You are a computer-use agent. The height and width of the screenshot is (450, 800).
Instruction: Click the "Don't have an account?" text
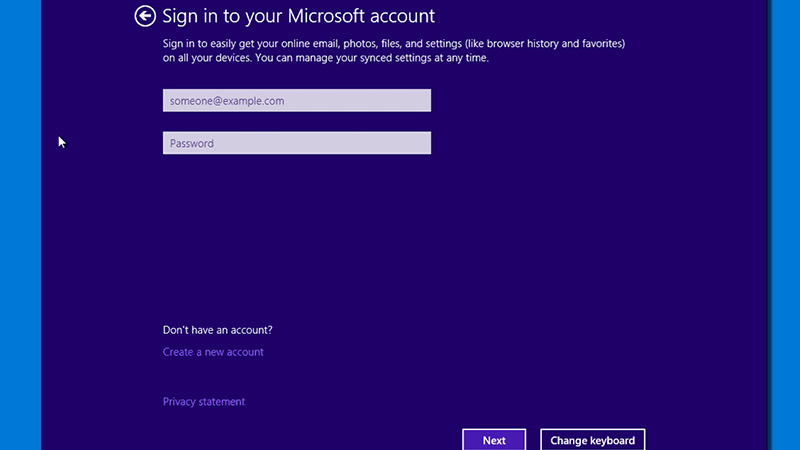point(217,330)
